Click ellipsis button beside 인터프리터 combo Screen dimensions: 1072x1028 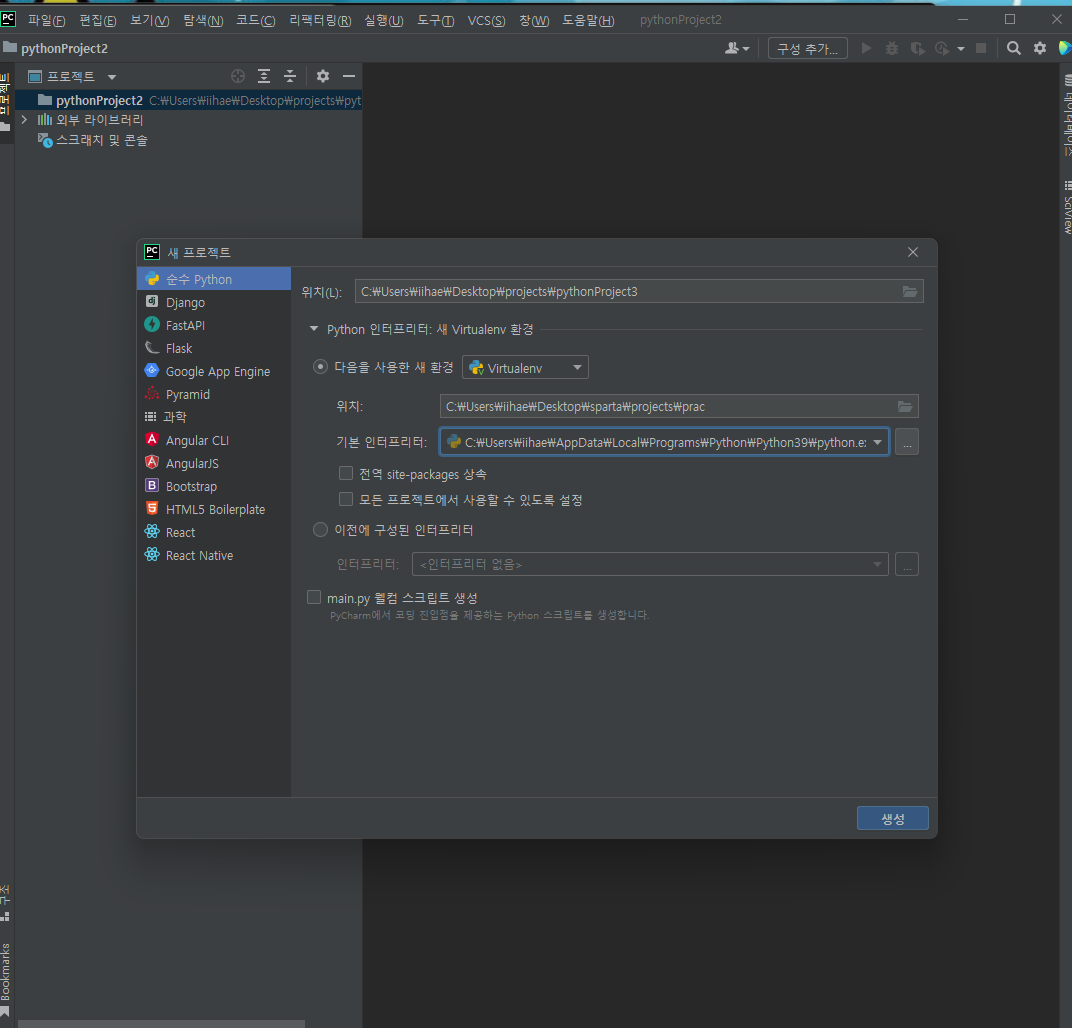907,565
